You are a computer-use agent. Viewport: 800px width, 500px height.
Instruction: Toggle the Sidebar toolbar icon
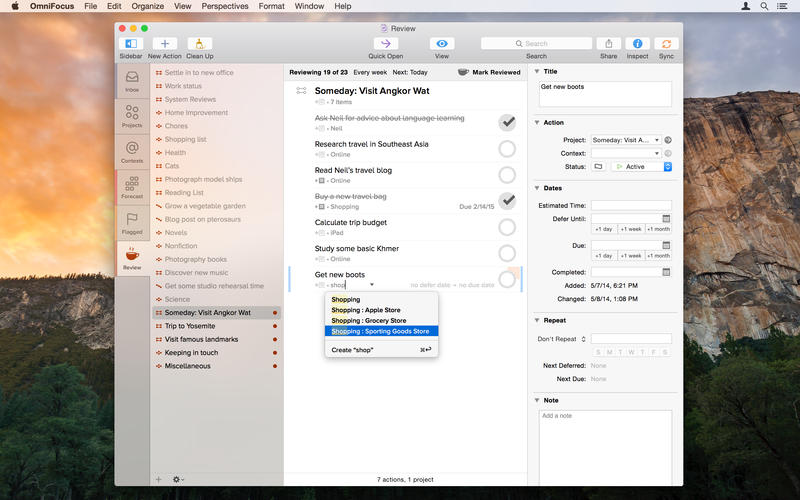click(131, 44)
